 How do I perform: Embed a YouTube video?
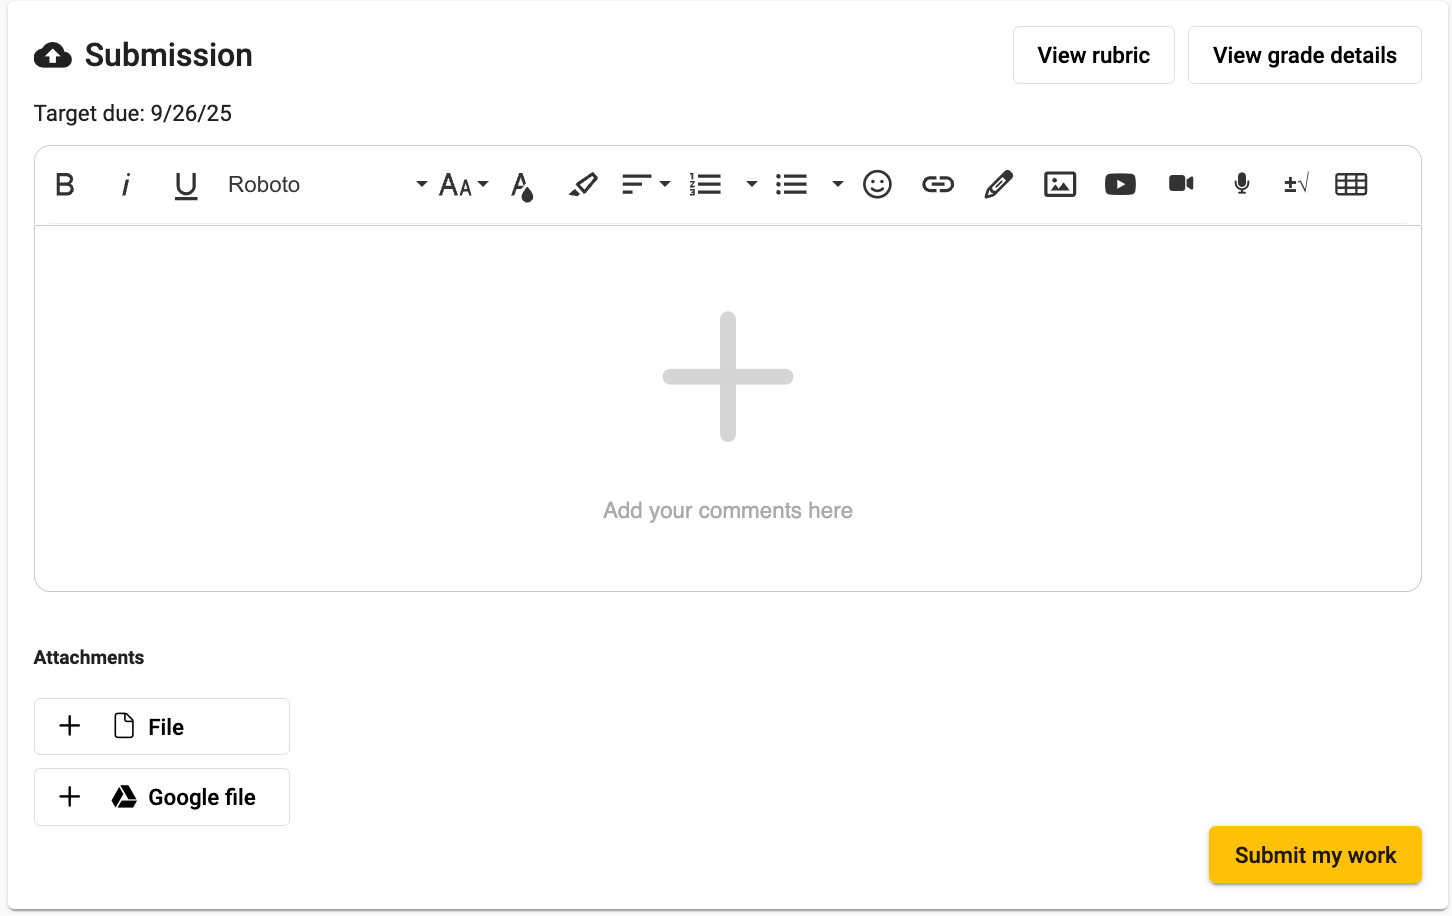1120,185
